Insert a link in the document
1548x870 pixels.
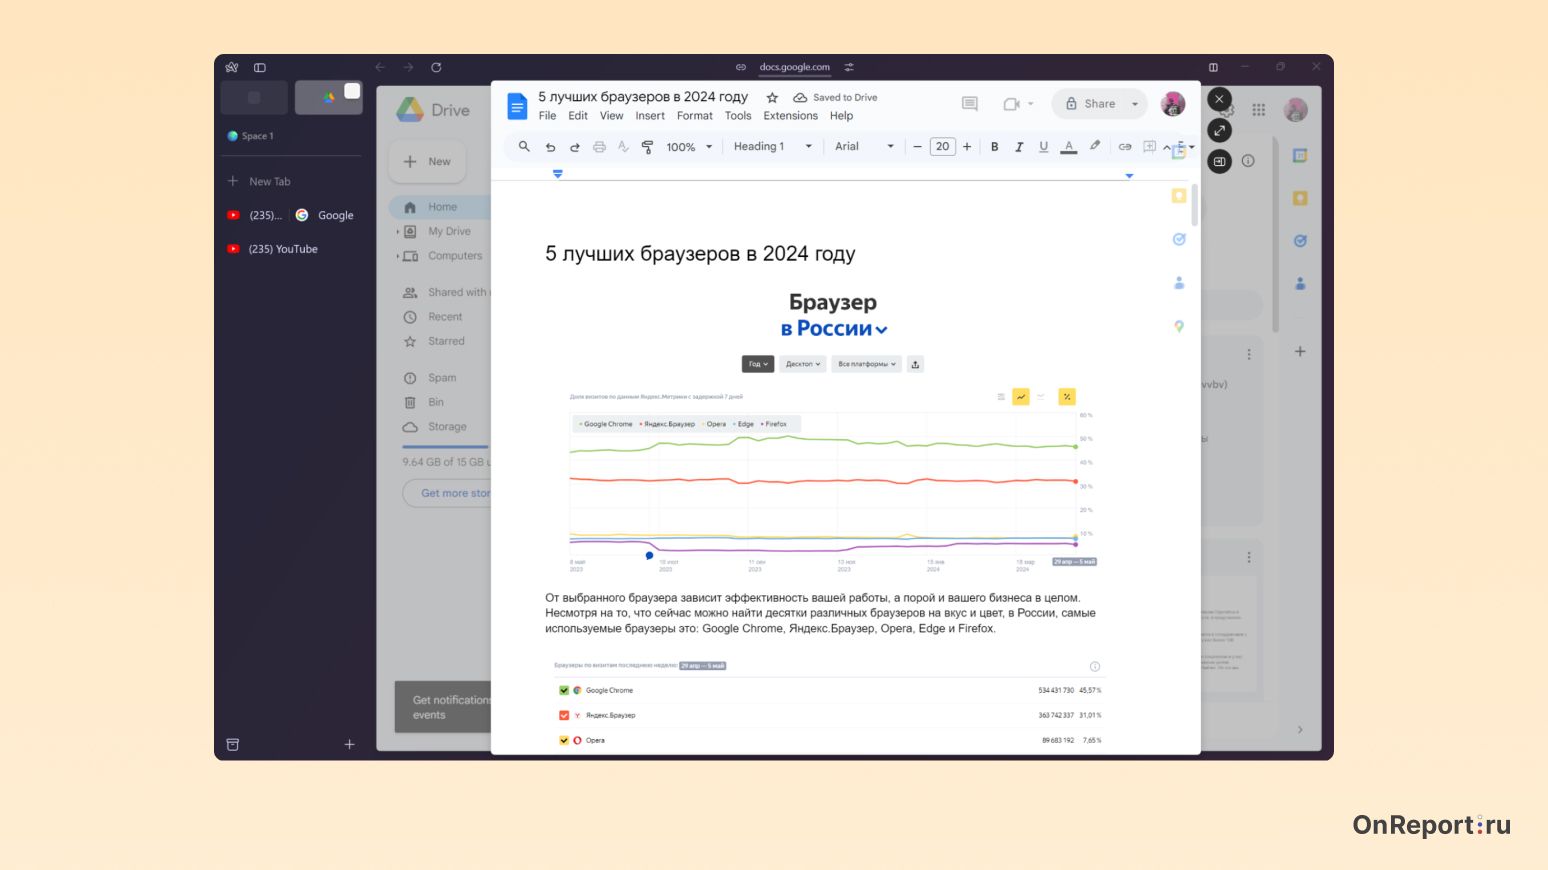1125,147
